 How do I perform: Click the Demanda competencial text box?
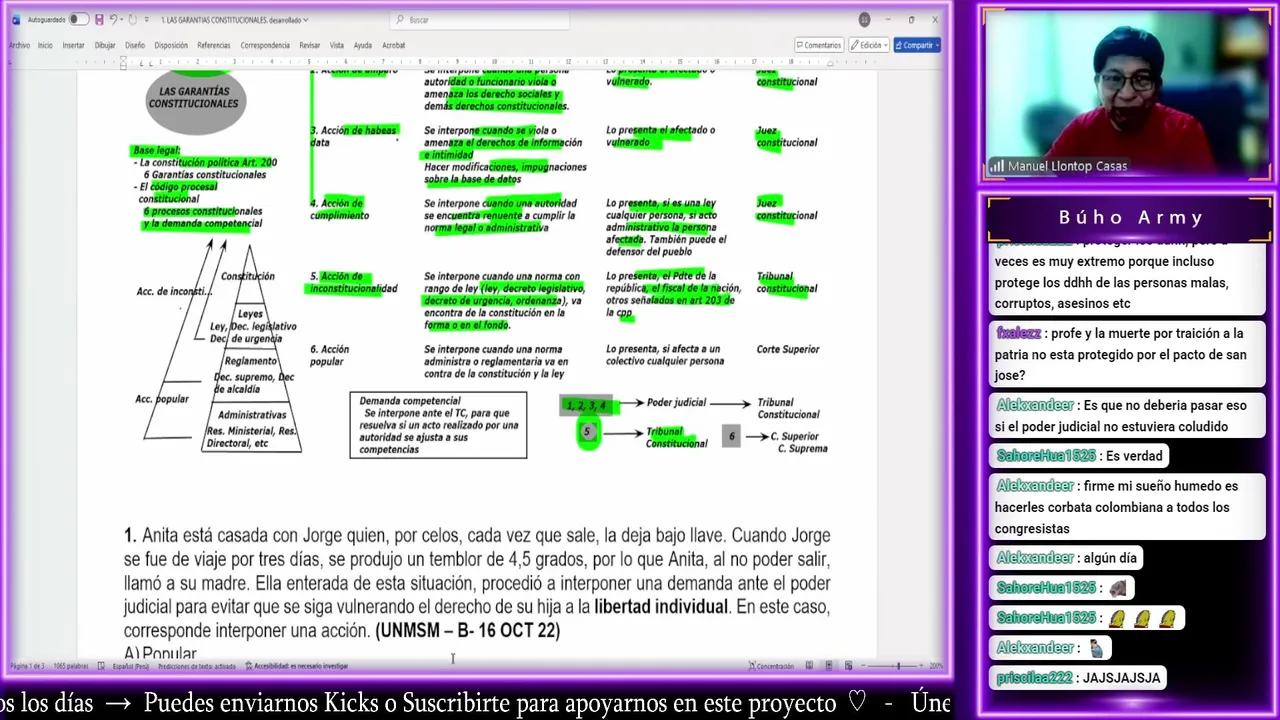click(x=438, y=425)
